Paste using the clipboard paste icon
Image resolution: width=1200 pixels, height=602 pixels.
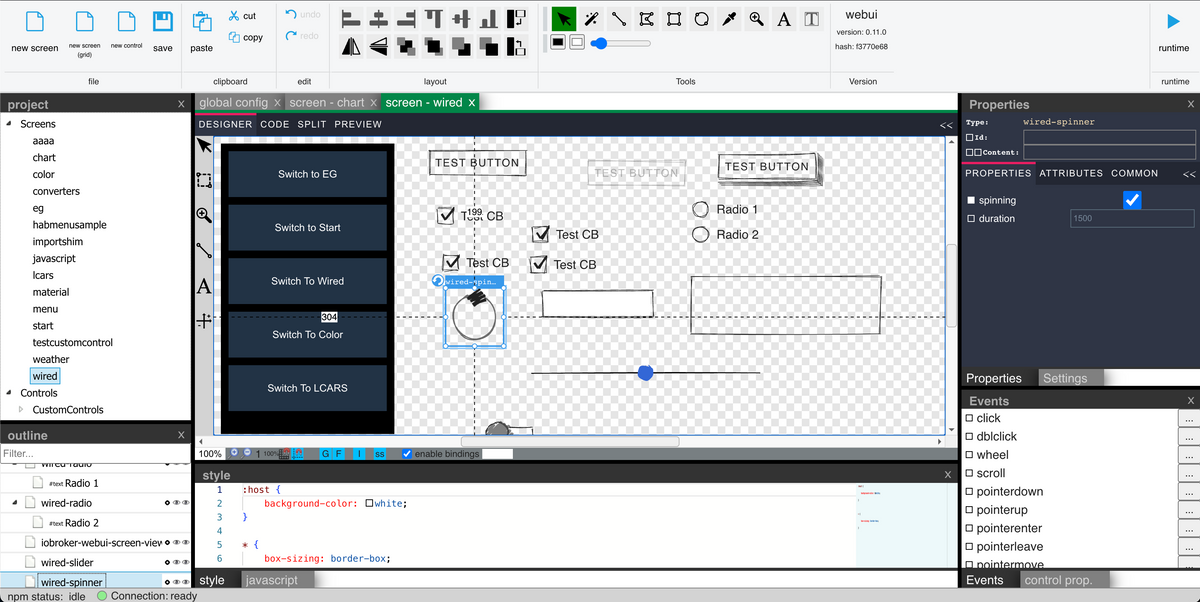202,22
